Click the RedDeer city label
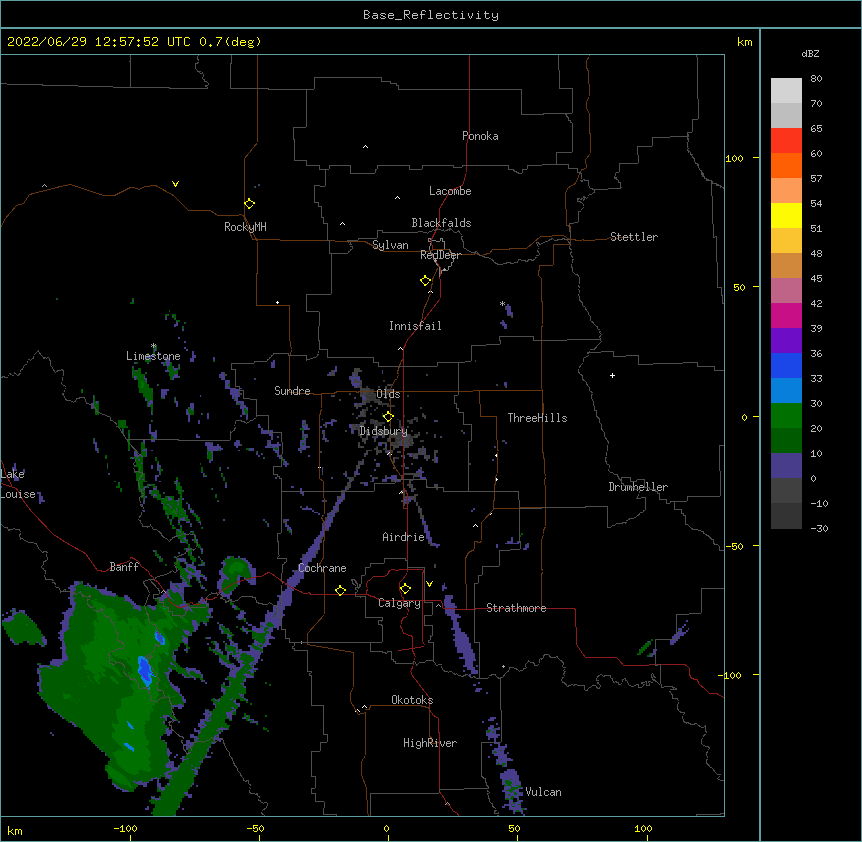 [440, 255]
